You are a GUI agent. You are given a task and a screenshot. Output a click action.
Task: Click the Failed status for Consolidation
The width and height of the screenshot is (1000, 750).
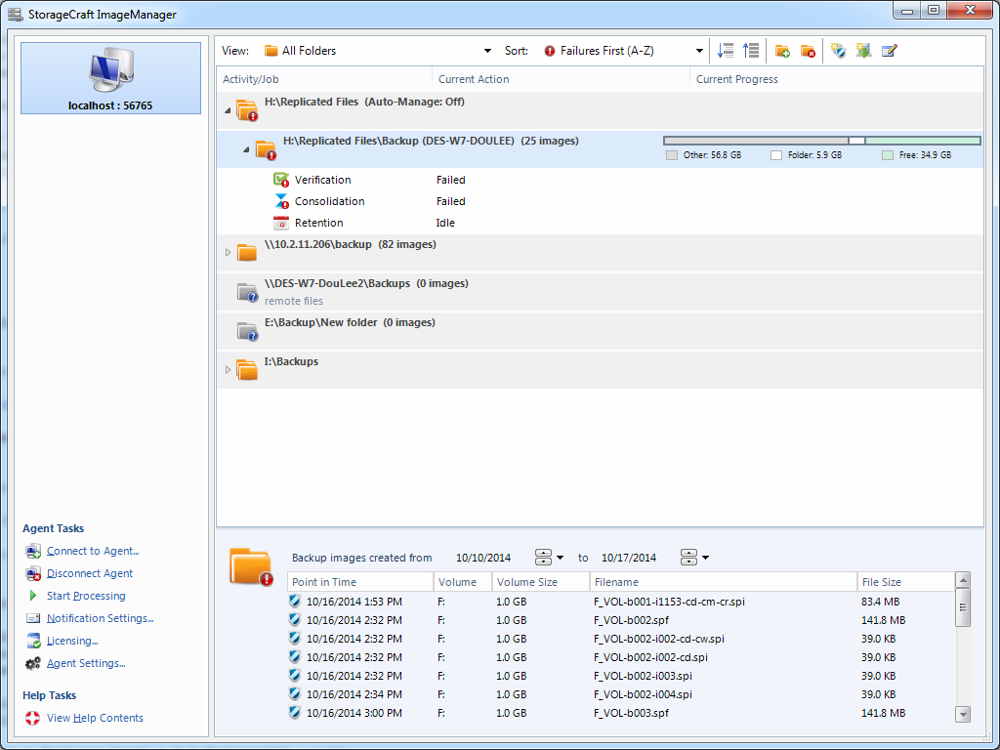click(x=451, y=202)
